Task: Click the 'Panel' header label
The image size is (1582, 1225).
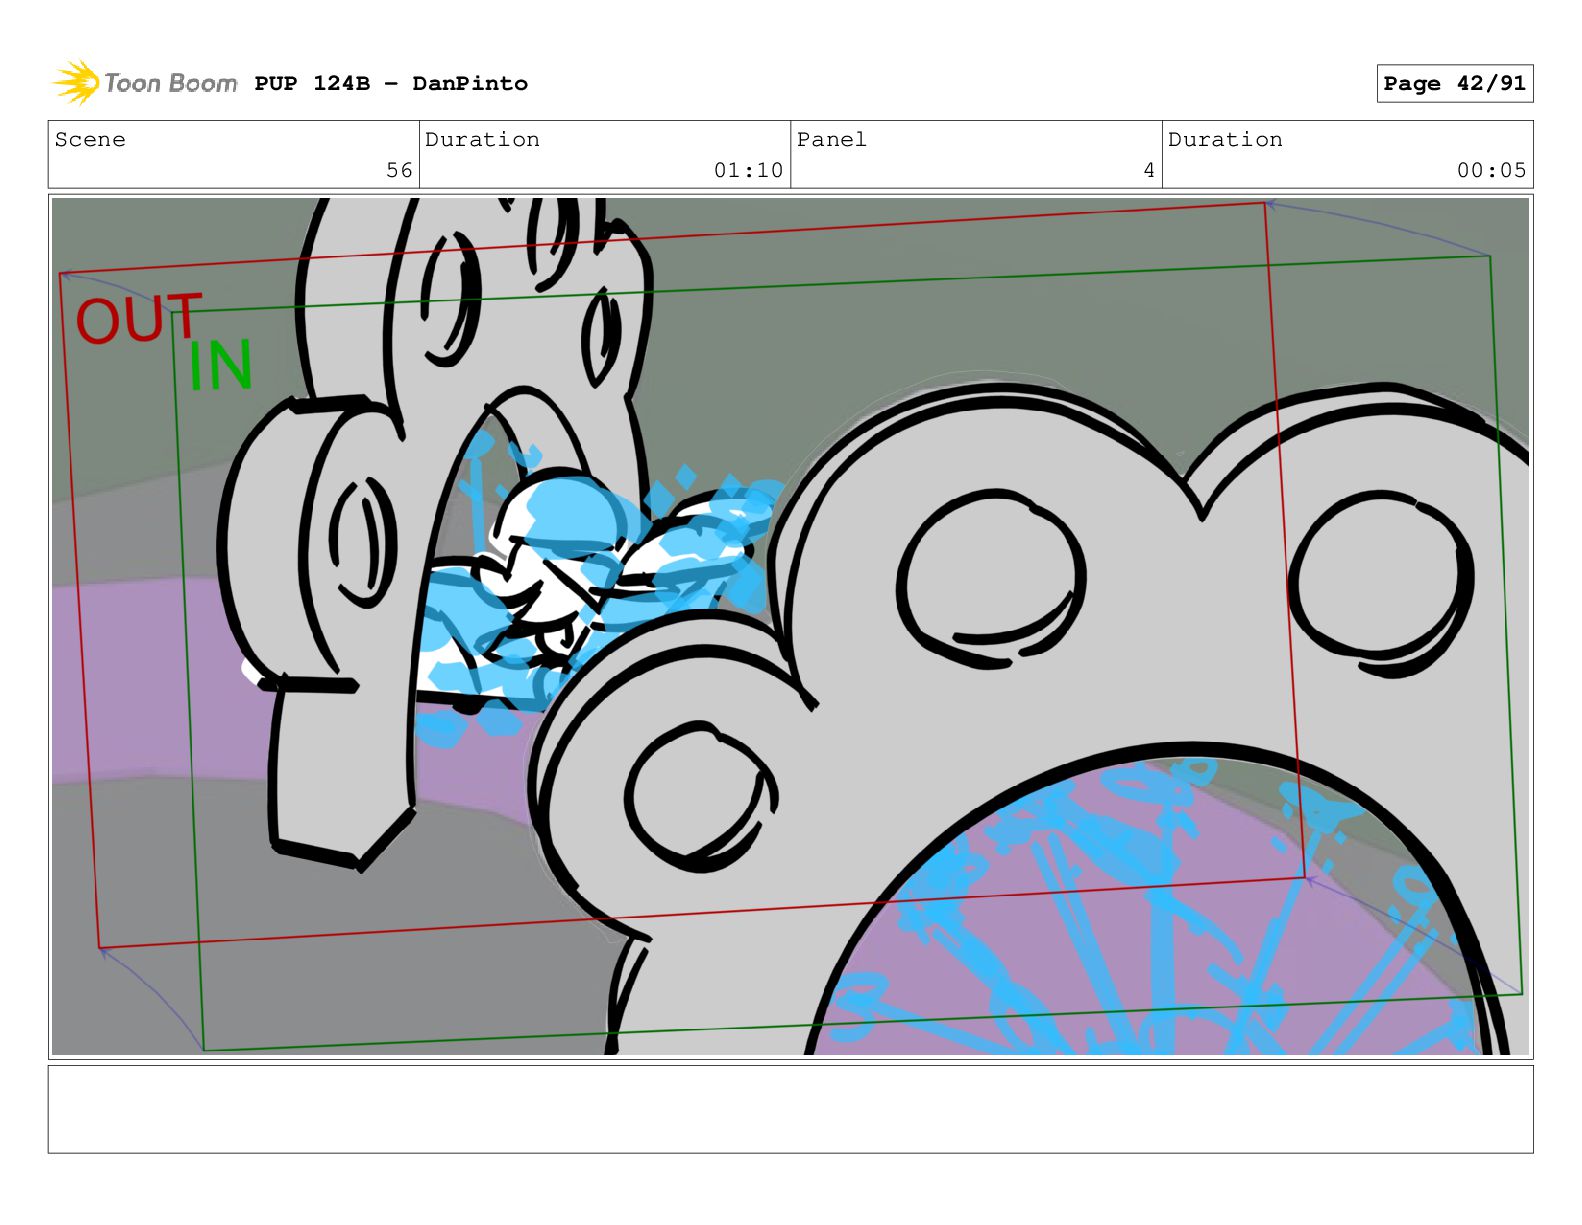Action: tap(831, 139)
